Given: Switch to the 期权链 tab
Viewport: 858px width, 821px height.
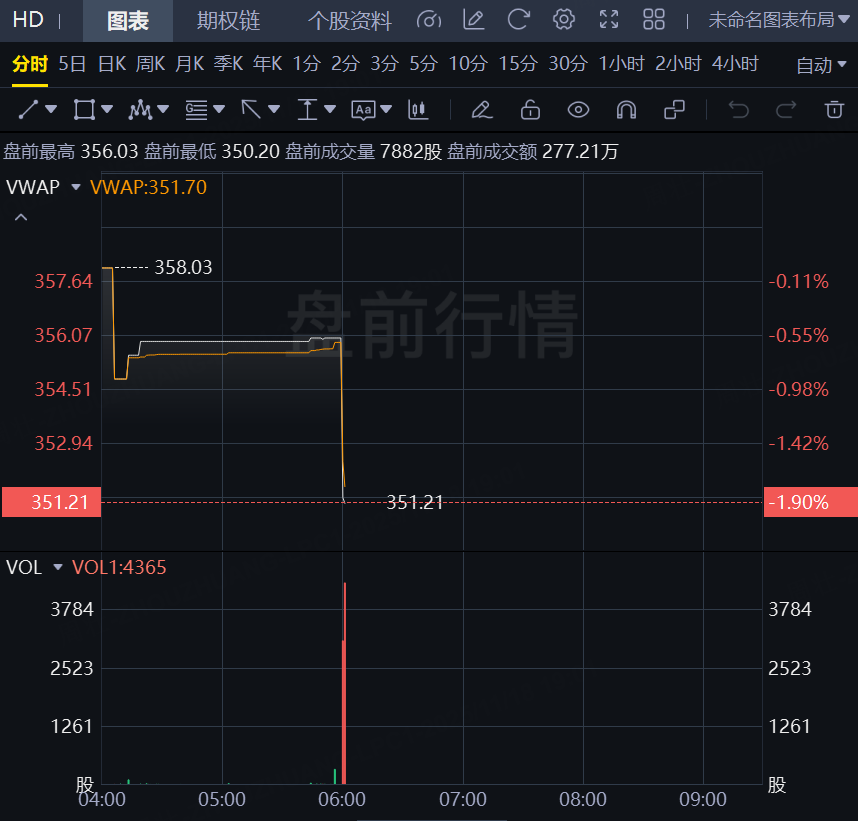Looking at the screenshot, I should click(228, 20).
